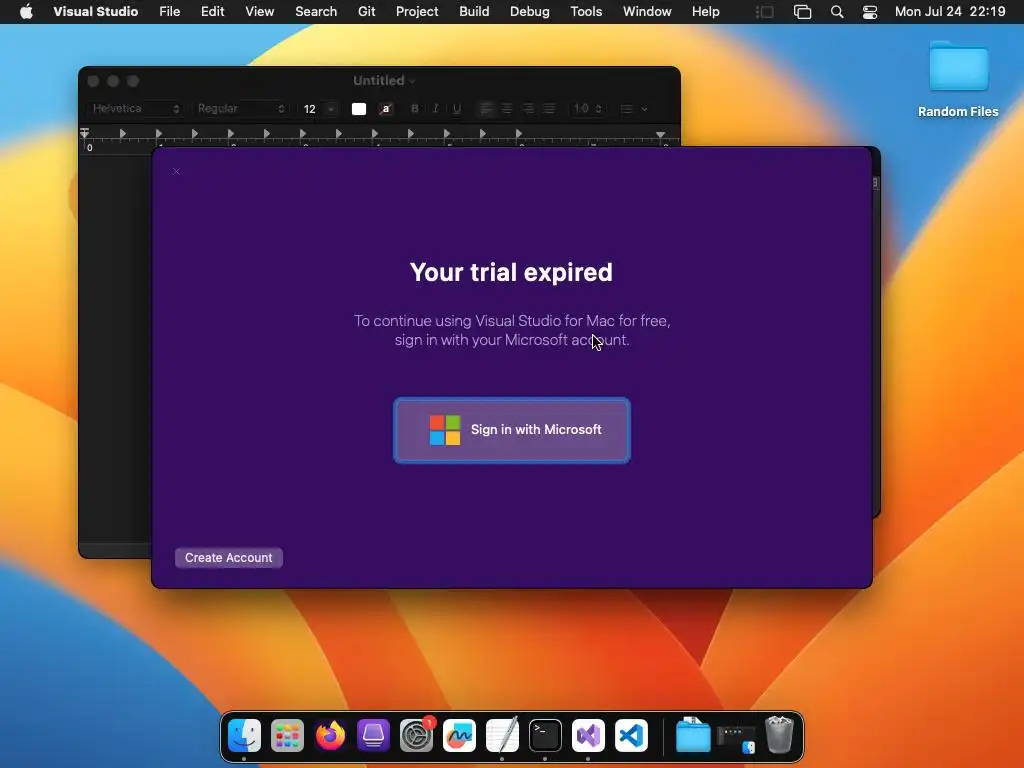Open the Tools menu
1024x768 pixels.
[586, 12]
